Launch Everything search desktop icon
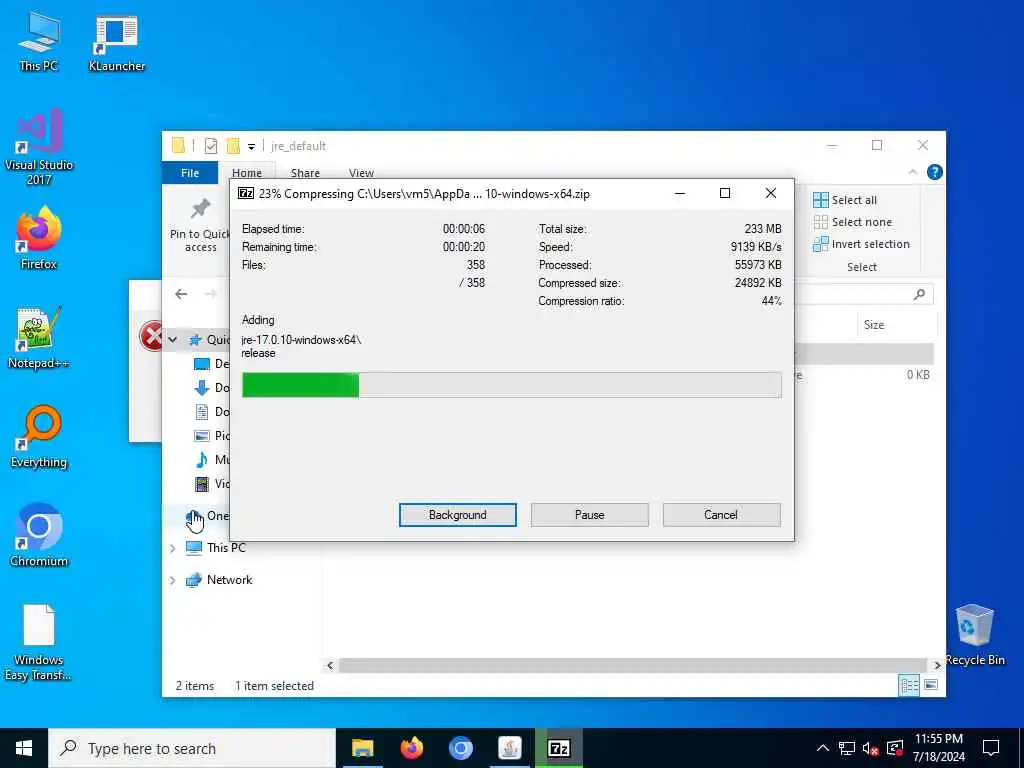1024x768 pixels. point(39,436)
